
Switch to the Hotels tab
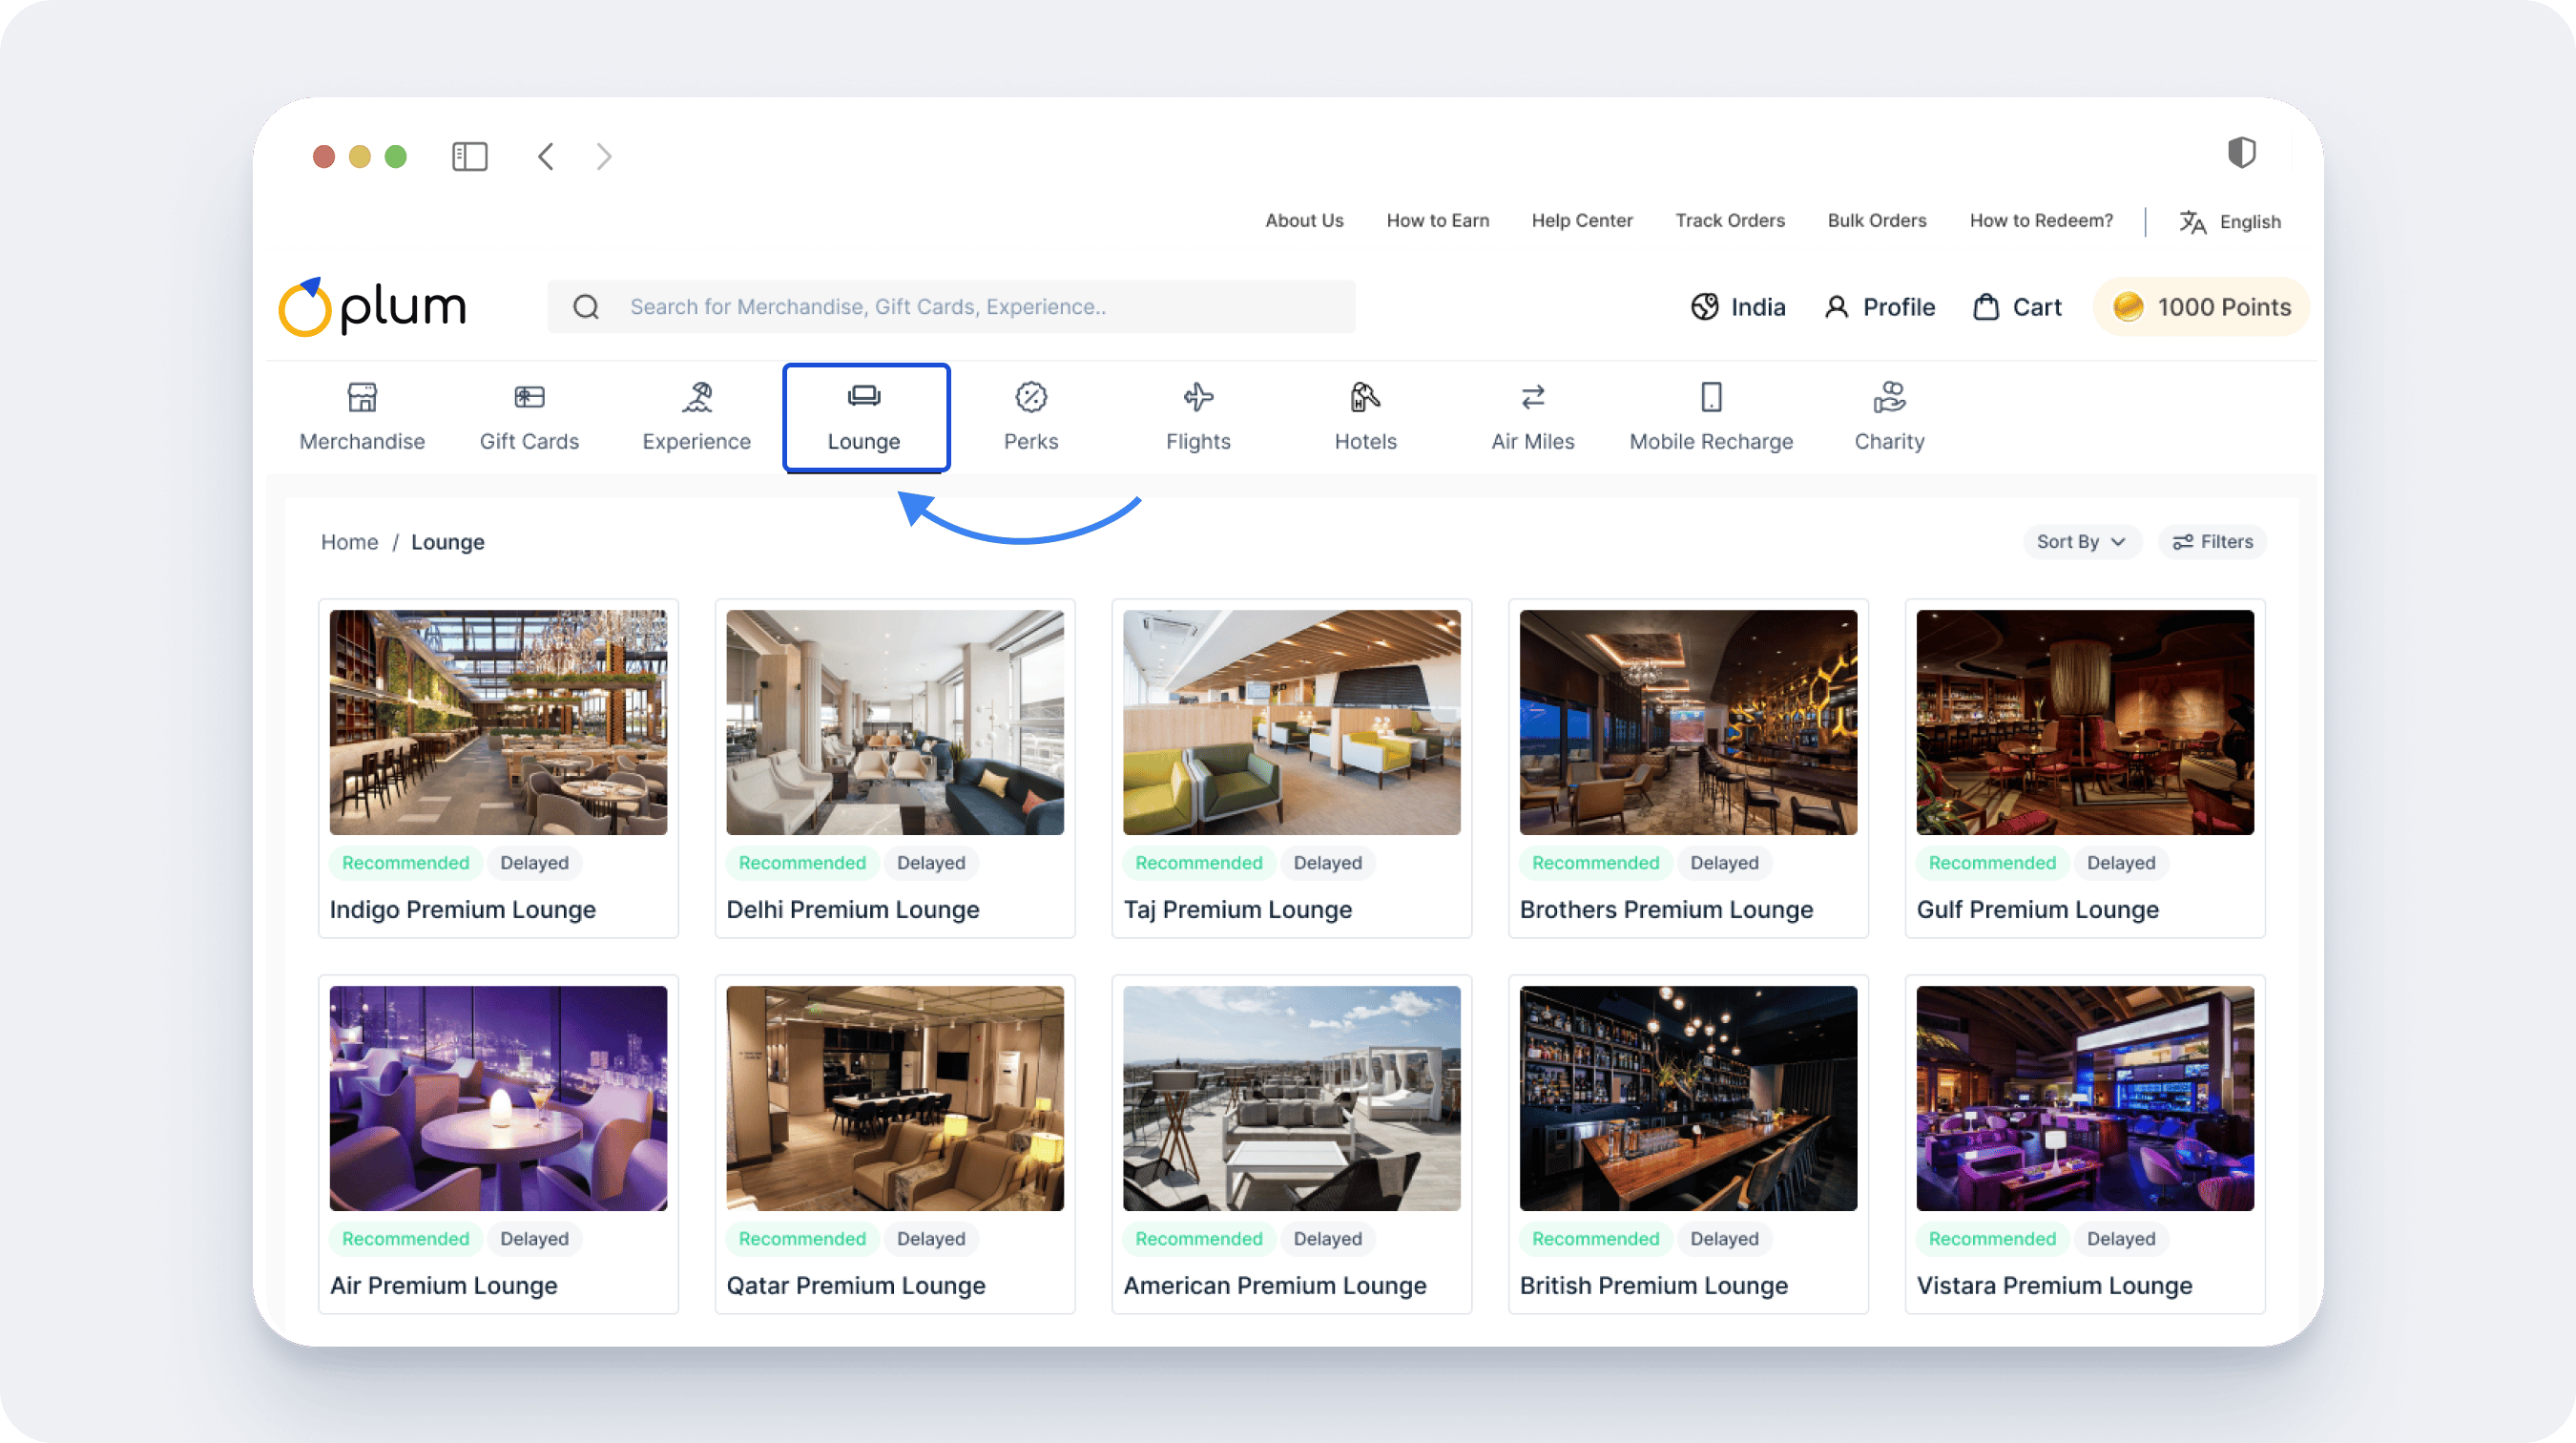[1365, 418]
